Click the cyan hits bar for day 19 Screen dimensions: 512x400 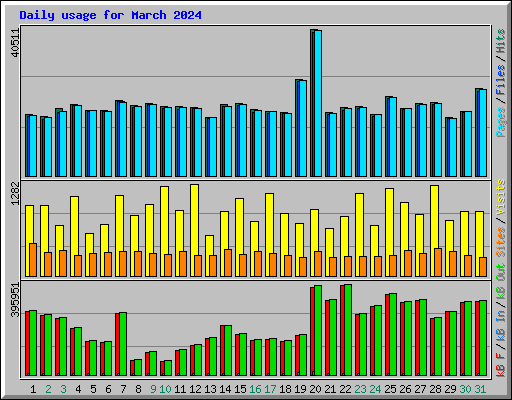(x=303, y=128)
